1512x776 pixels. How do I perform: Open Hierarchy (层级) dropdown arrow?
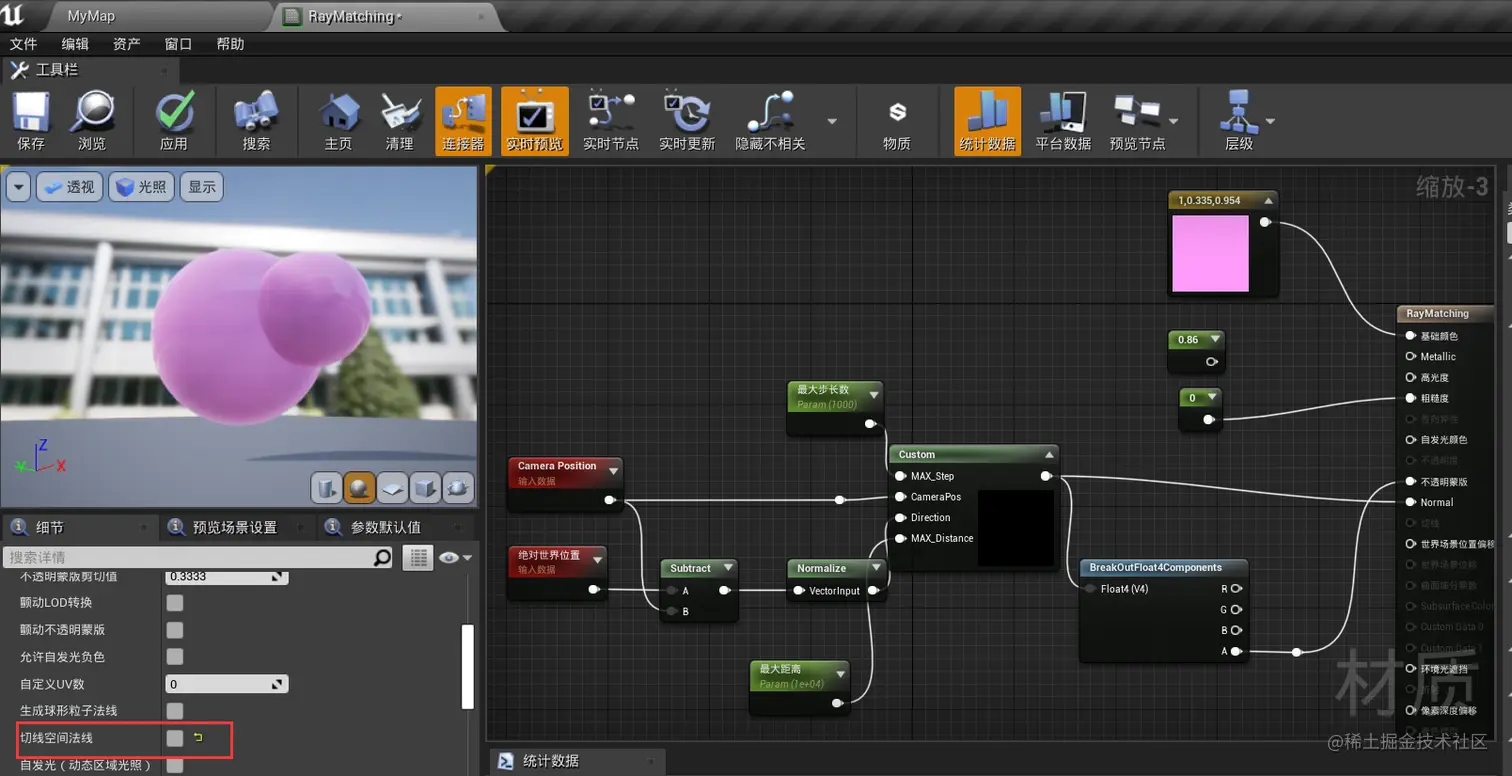(x=1270, y=121)
